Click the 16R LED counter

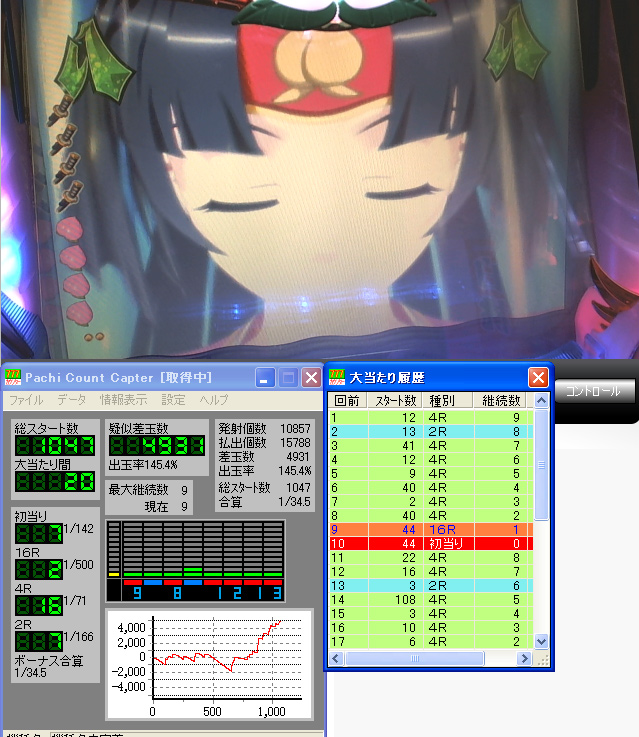click(x=39, y=570)
